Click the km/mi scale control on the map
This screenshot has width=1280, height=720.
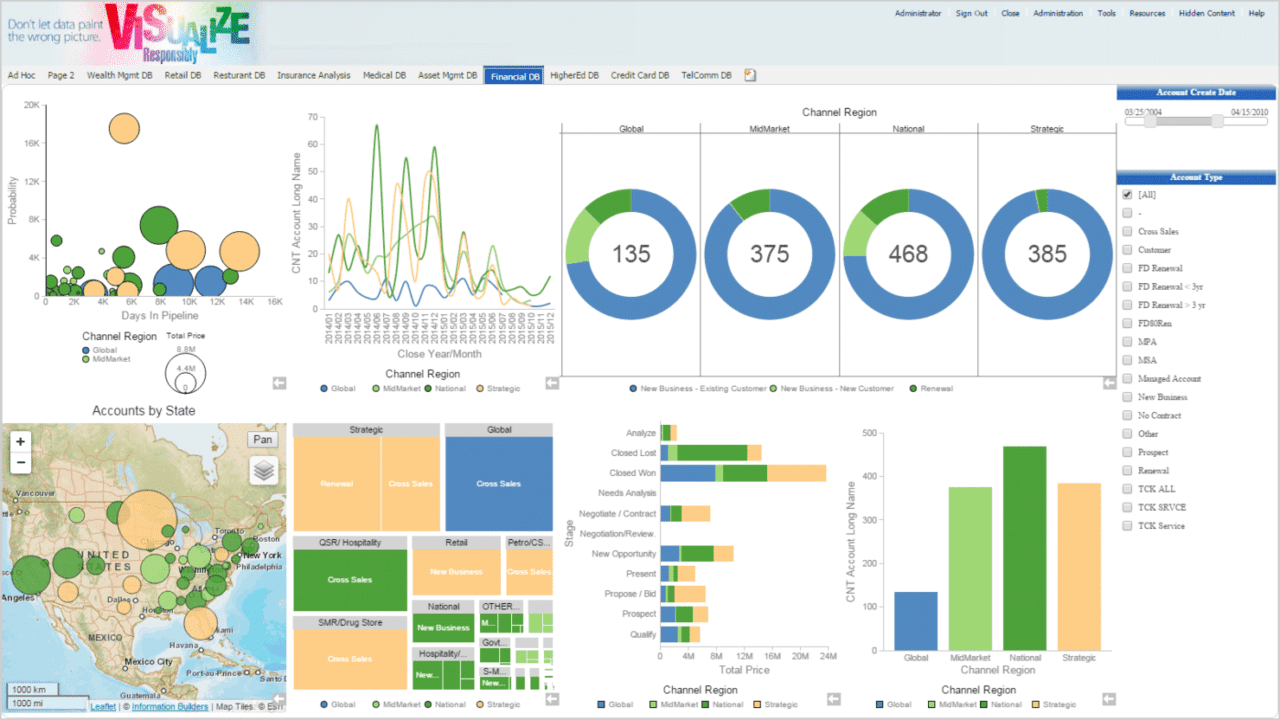(32, 696)
